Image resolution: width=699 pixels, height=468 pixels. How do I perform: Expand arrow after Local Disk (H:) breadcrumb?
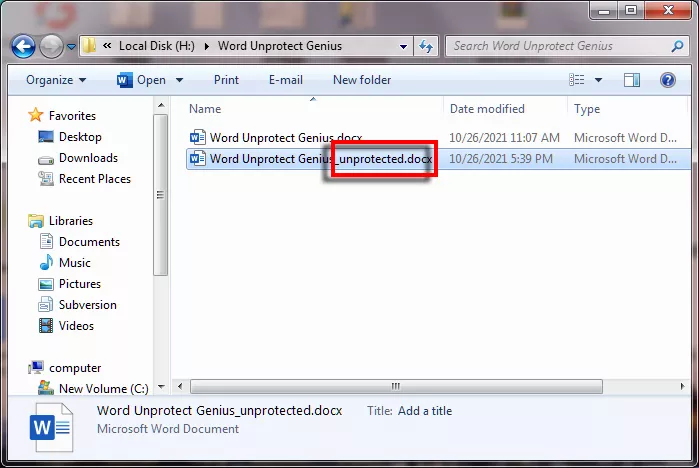206,46
